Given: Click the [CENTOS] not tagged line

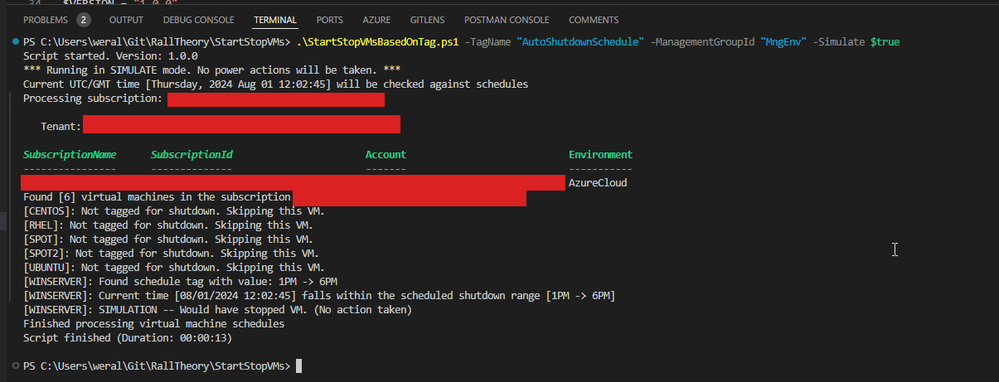Looking at the screenshot, I should pyautogui.click(x=174, y=211).
